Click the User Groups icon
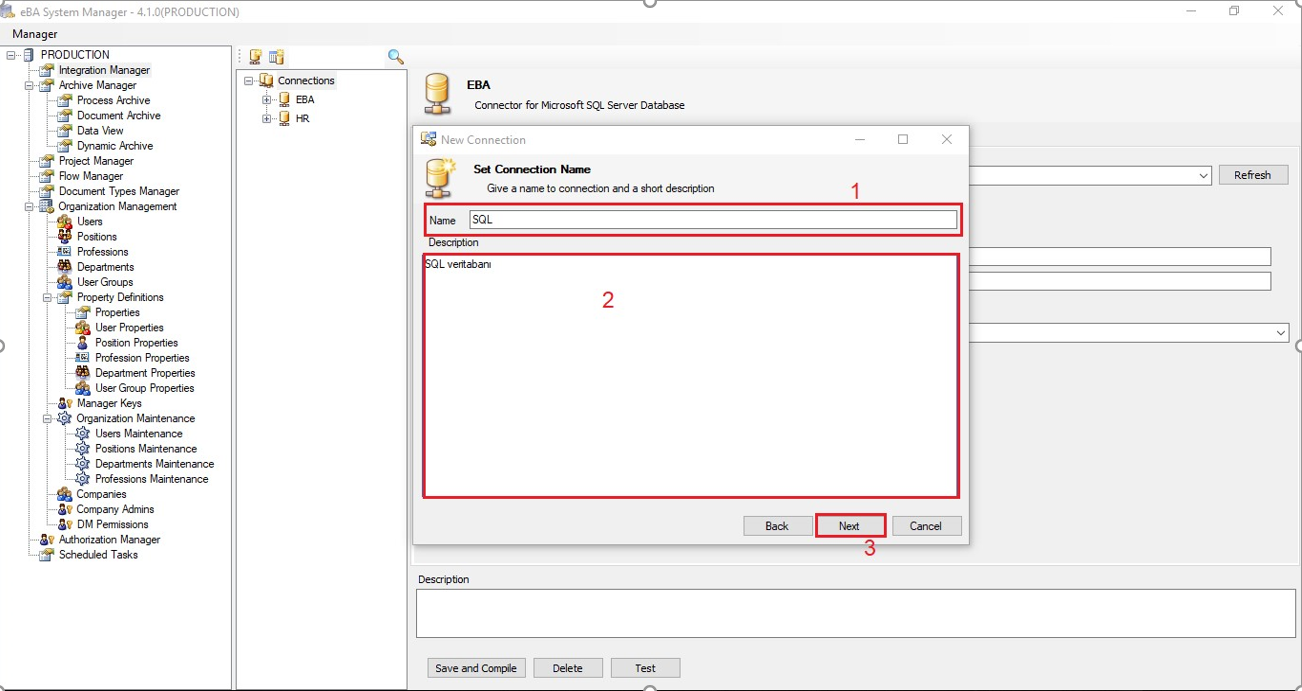Screen dimensions: 1302x691 [x=65, y=282]
